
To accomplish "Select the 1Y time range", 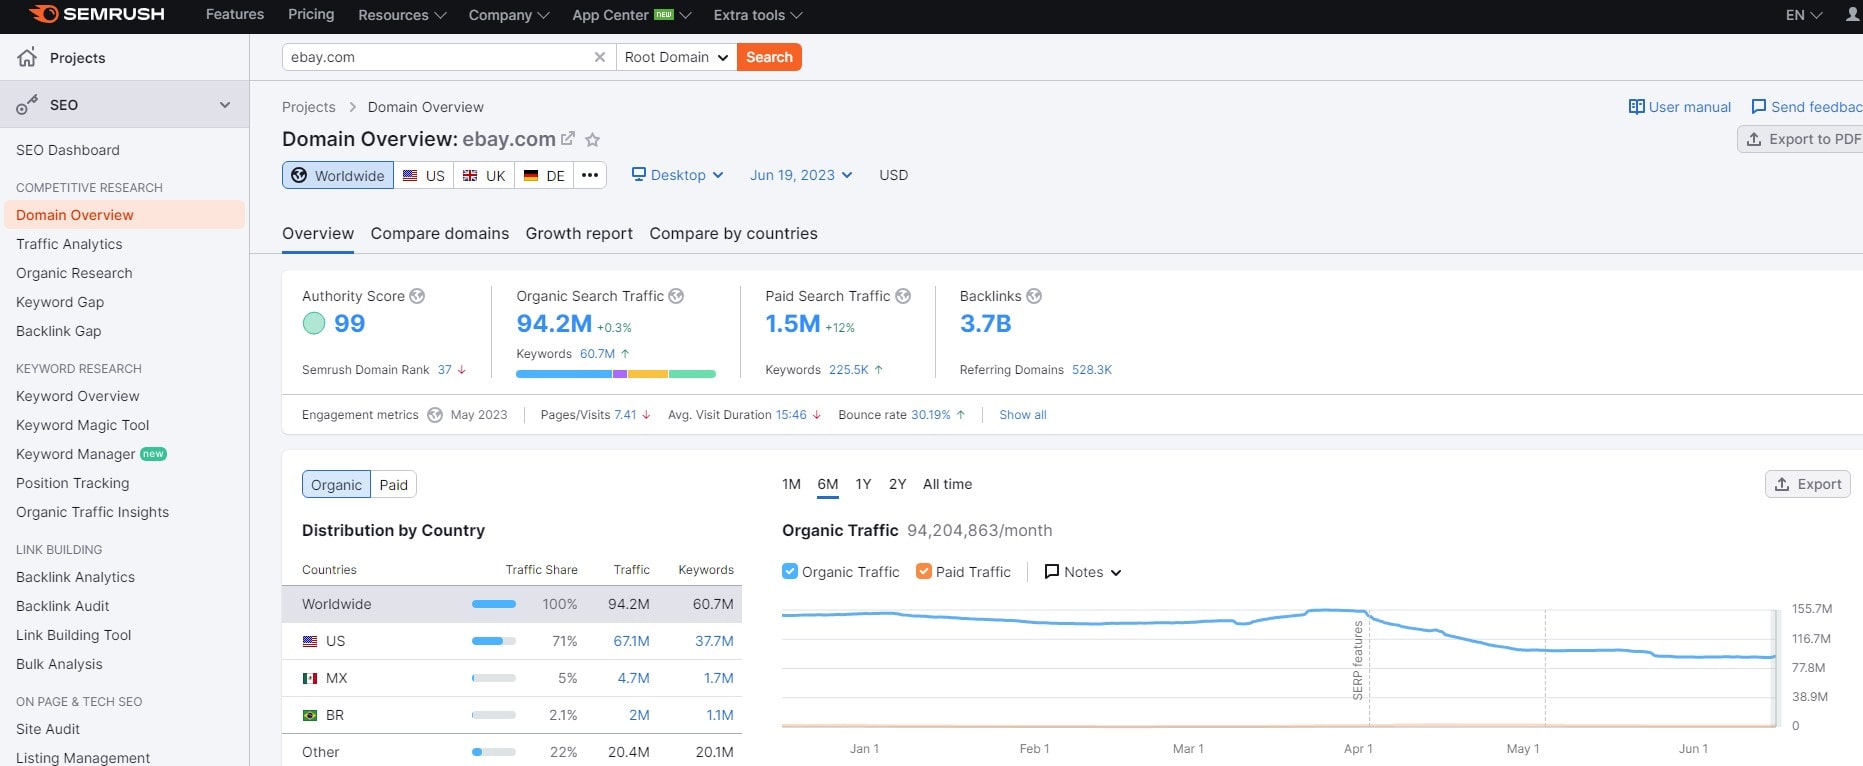I will [x=864, y=484].
